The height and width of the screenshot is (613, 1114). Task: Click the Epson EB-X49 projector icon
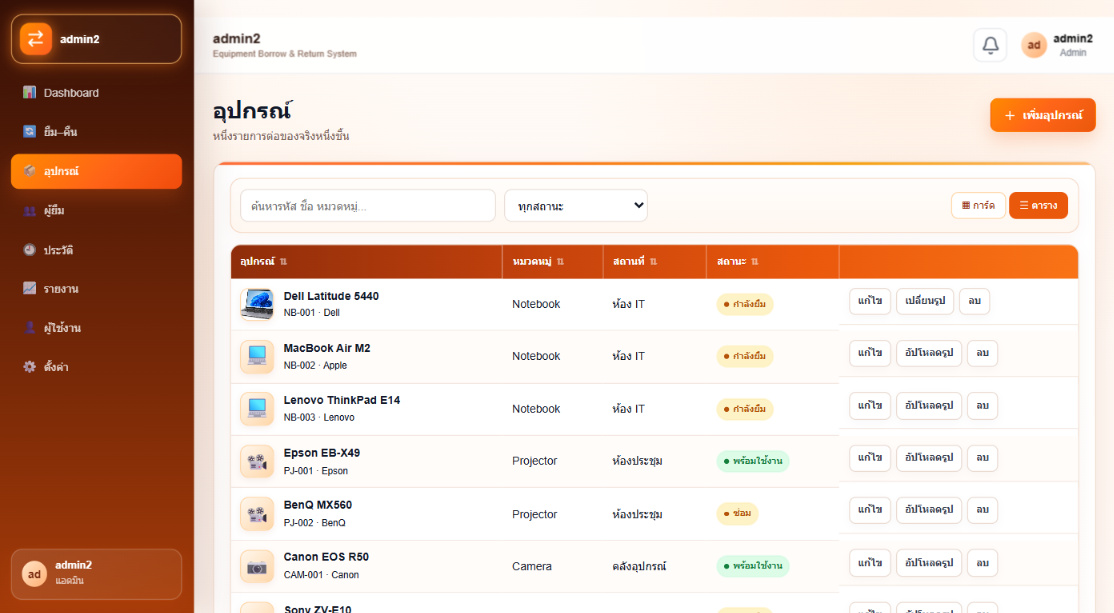256,462
